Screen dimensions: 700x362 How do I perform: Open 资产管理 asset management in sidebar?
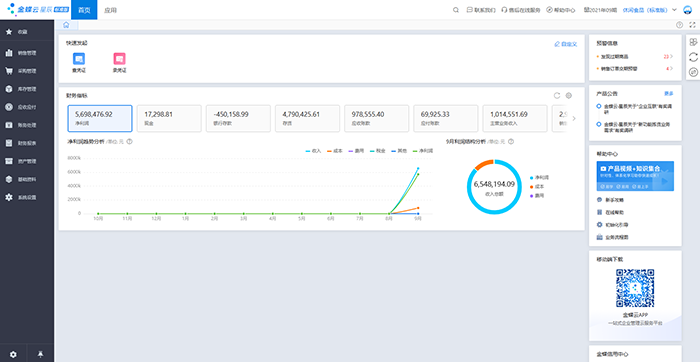[x=27, y=161]
